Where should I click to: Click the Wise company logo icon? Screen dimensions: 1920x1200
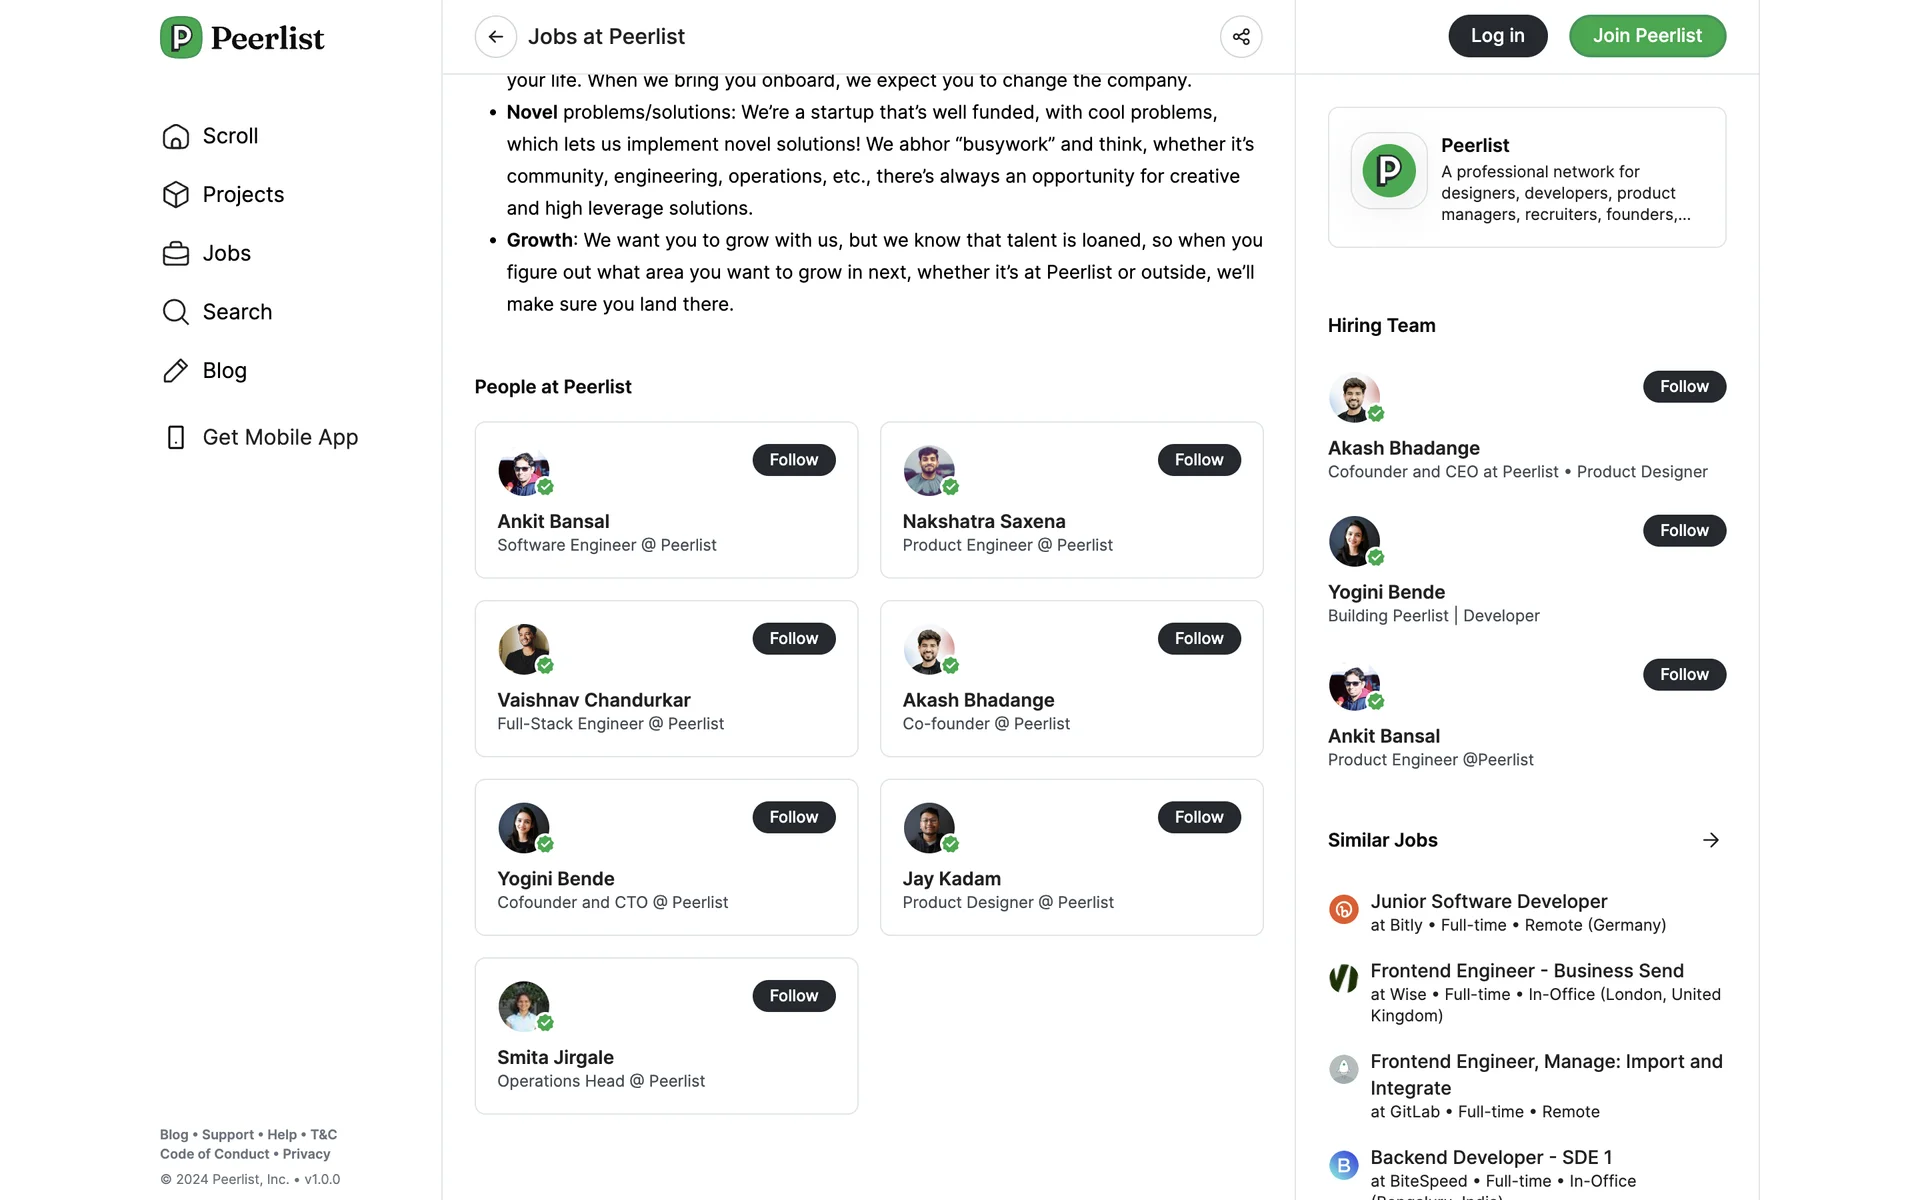tap(1343, 978)
